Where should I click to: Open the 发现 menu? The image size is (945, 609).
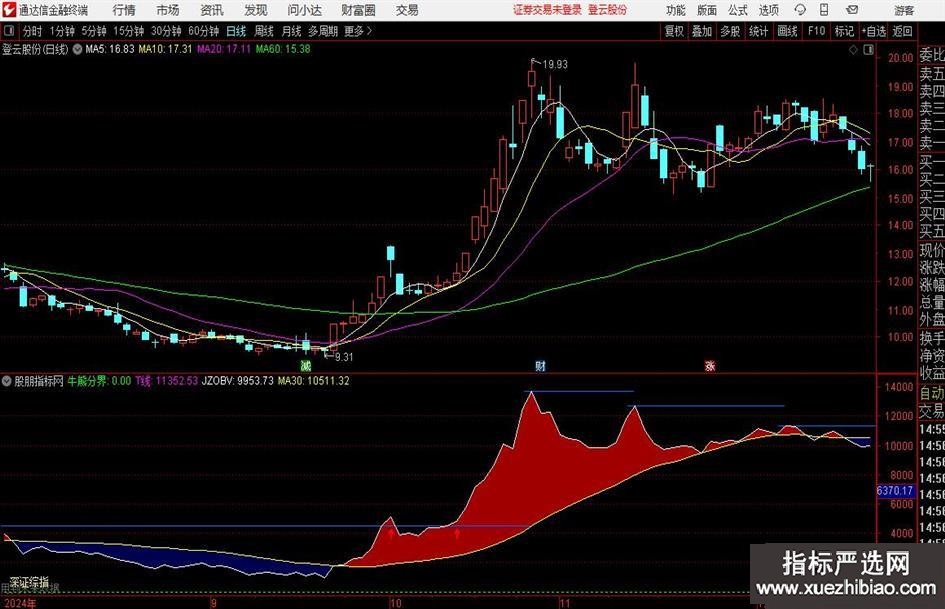pyautogui.click(x=256, y=10)
